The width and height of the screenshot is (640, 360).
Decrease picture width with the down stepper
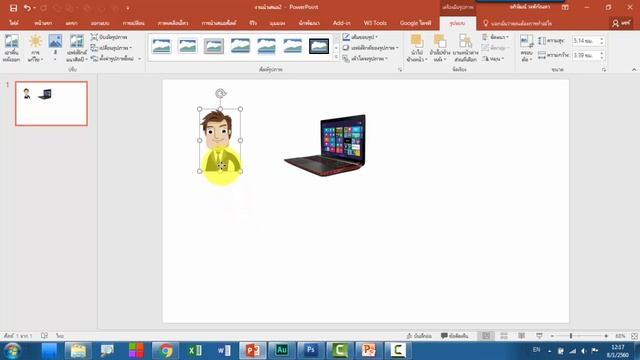pos(602,58)
